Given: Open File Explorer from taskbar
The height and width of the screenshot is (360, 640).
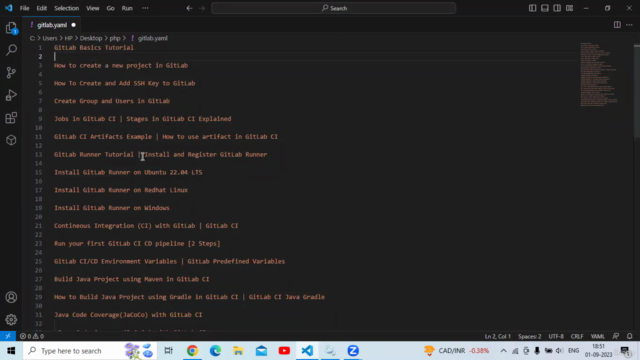Looking at the screenshot, I should tap(238, 351).
